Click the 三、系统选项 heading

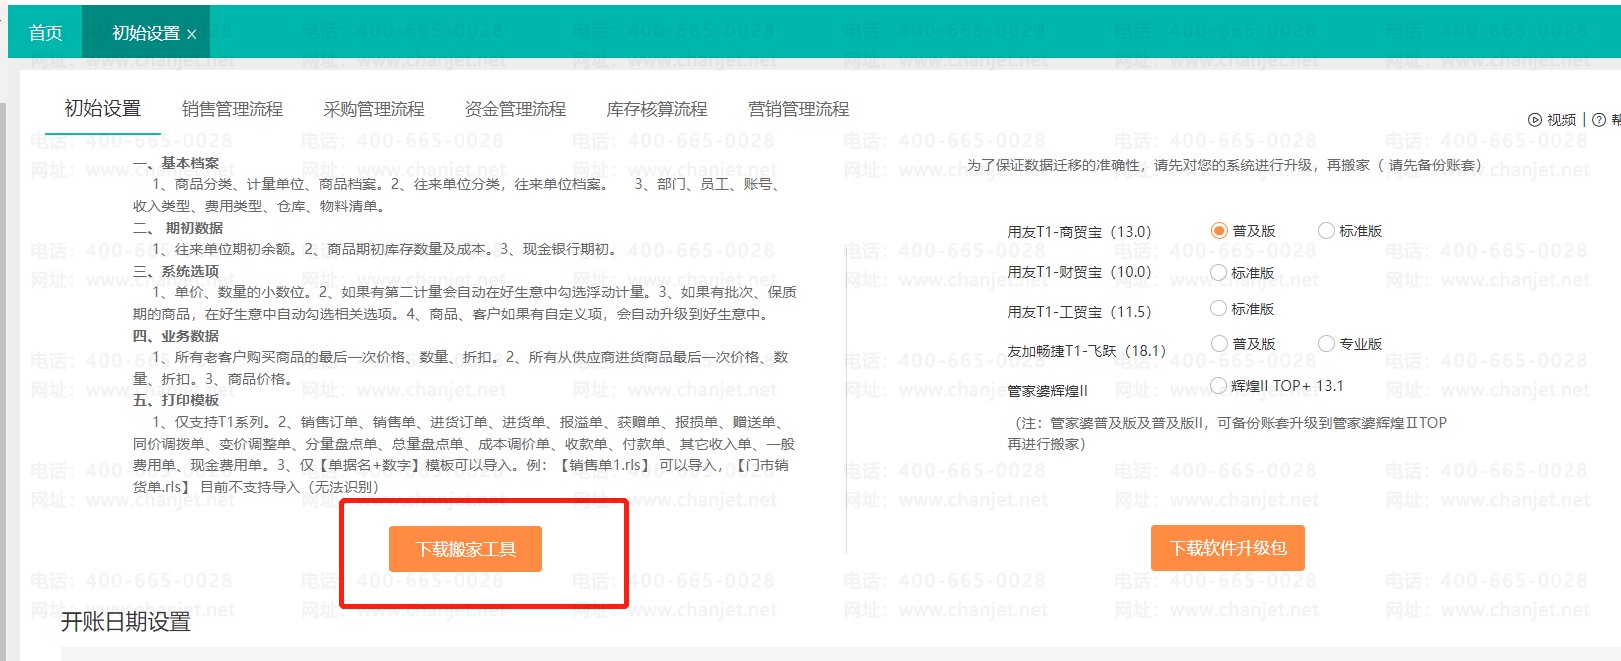[x=176, y=271]
